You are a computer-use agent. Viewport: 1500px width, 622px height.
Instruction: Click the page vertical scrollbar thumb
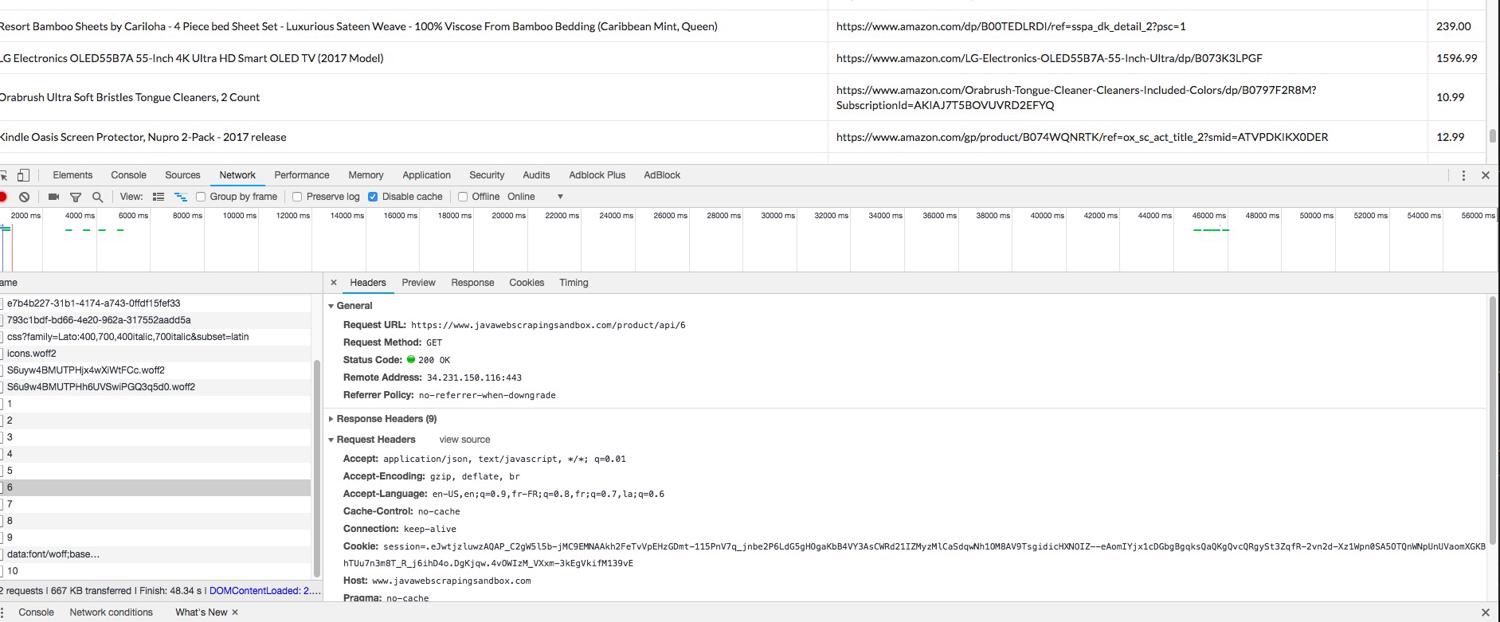click(1493, 137)
